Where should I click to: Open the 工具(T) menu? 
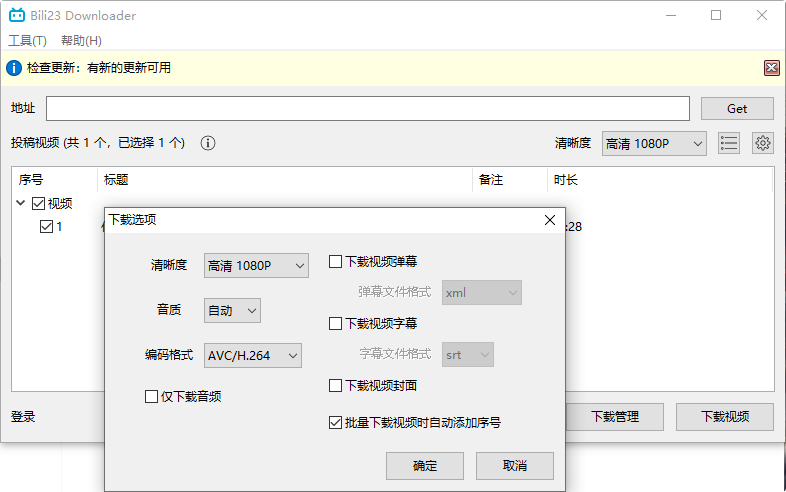(28, 41)
